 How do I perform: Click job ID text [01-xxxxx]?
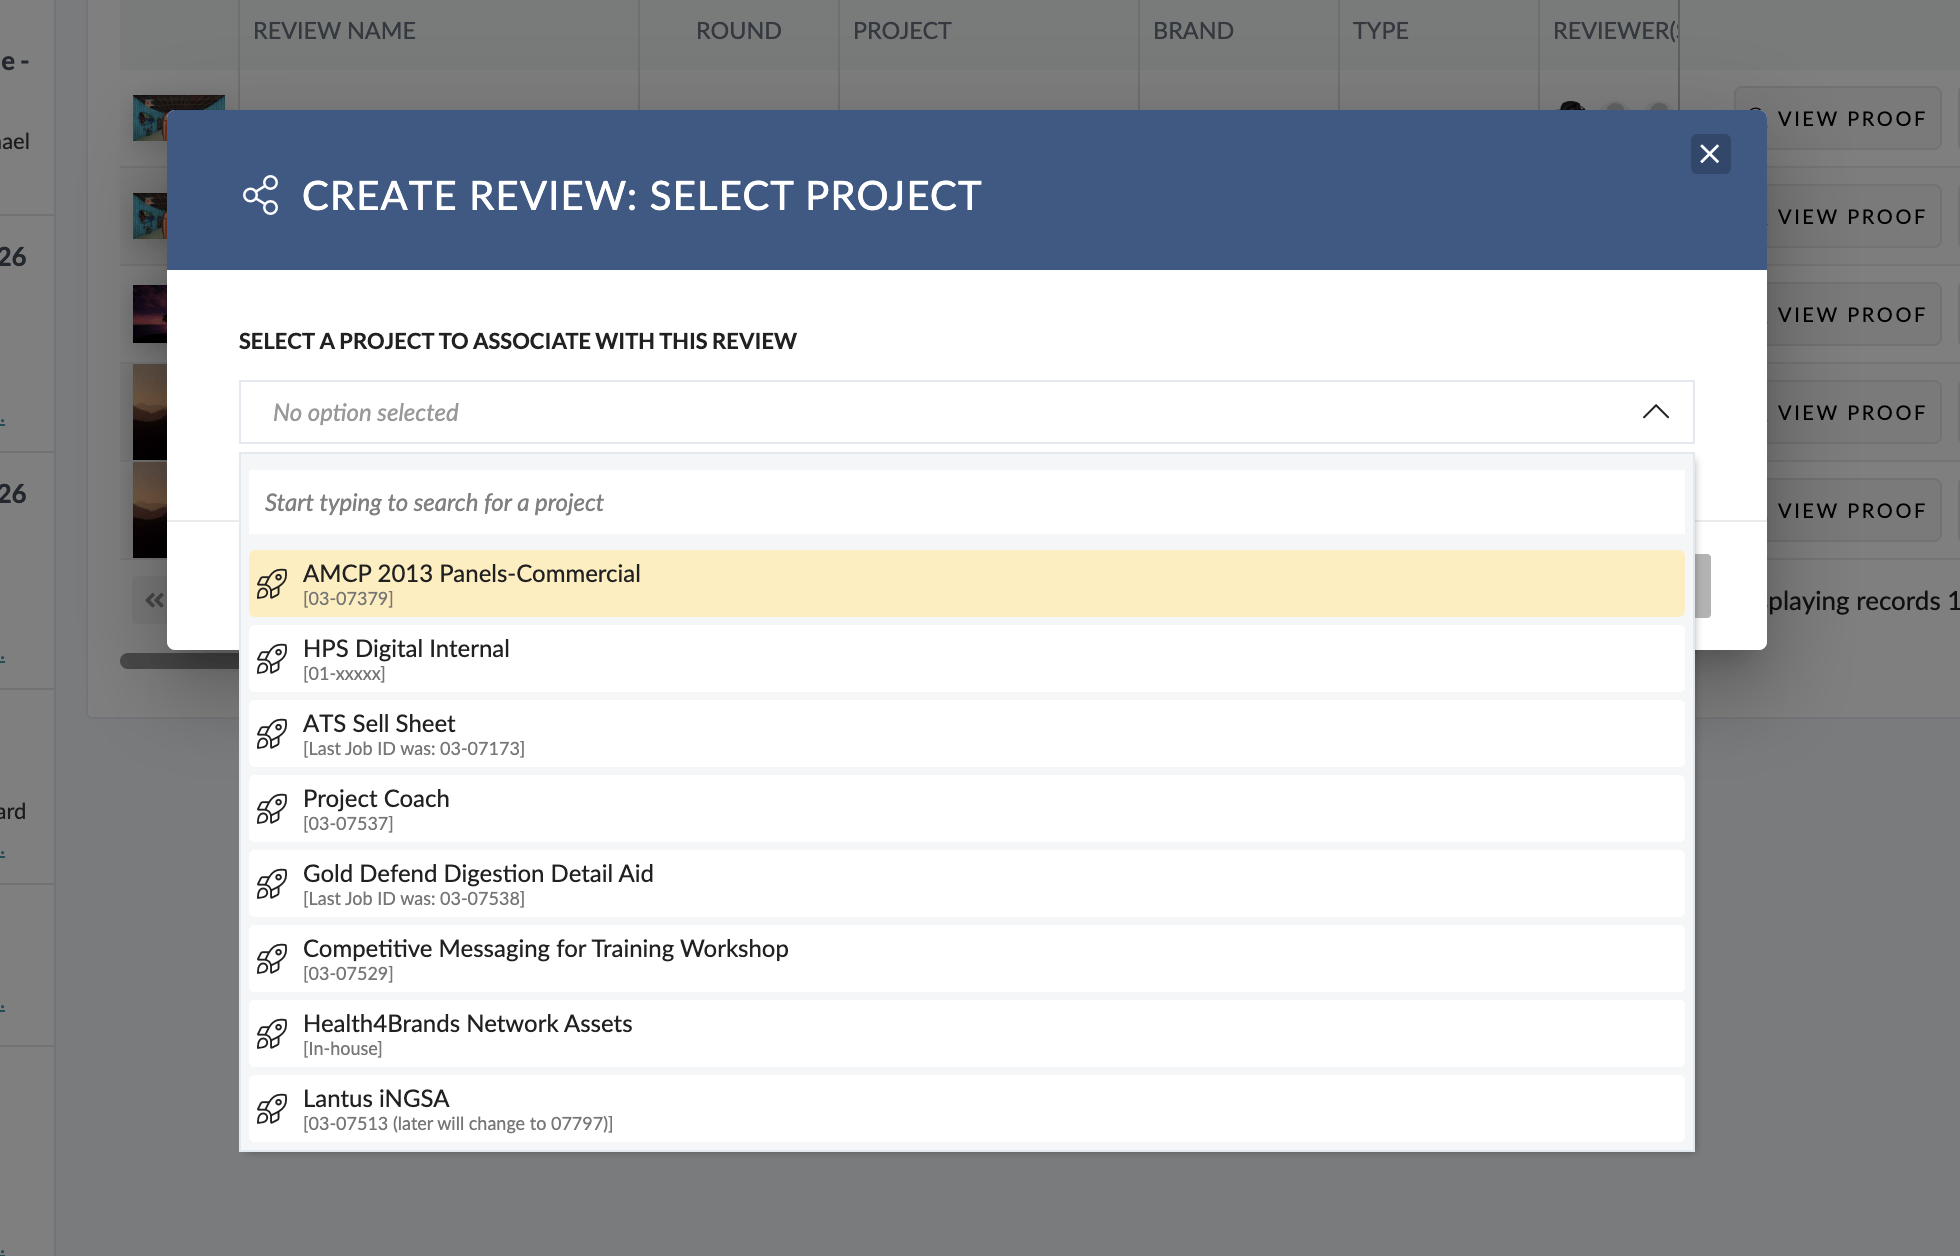coord(344,674)
